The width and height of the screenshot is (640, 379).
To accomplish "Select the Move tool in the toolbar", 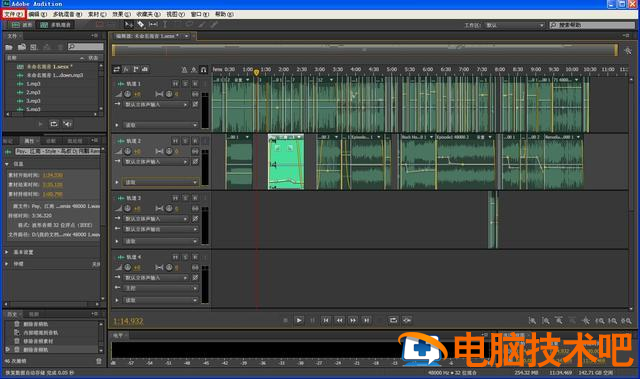I will (129, 25).
